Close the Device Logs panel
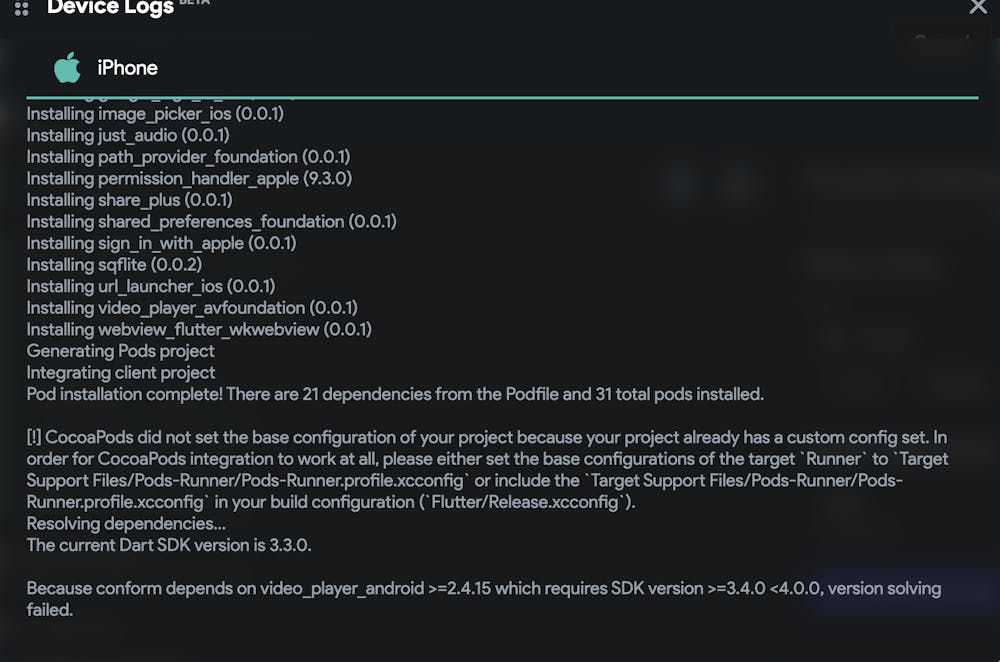 click(978, 7)
